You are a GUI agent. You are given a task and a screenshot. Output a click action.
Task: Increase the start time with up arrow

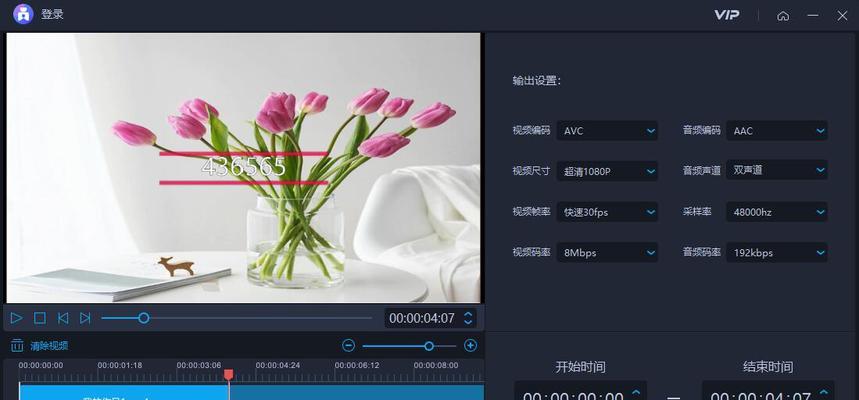(x=636, y=392)
